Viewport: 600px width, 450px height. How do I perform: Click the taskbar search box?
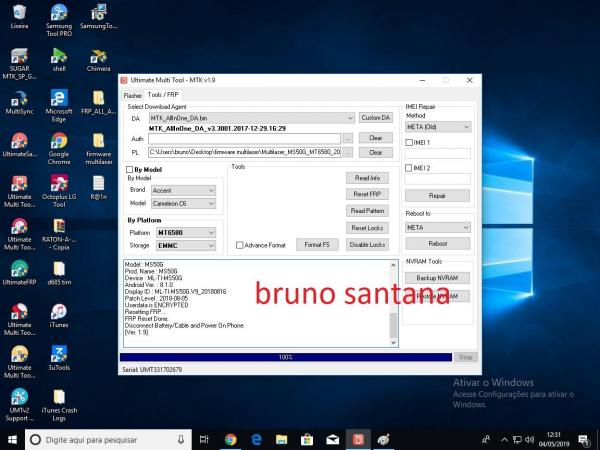coord(108,440)
